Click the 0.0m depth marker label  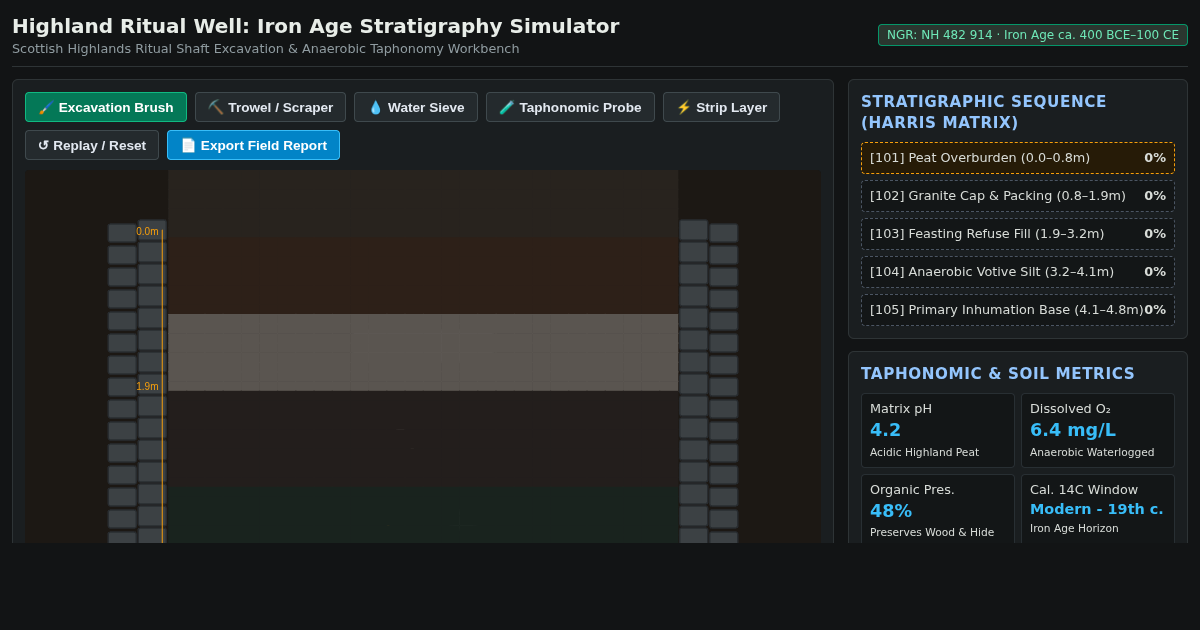tap(147, 232)
